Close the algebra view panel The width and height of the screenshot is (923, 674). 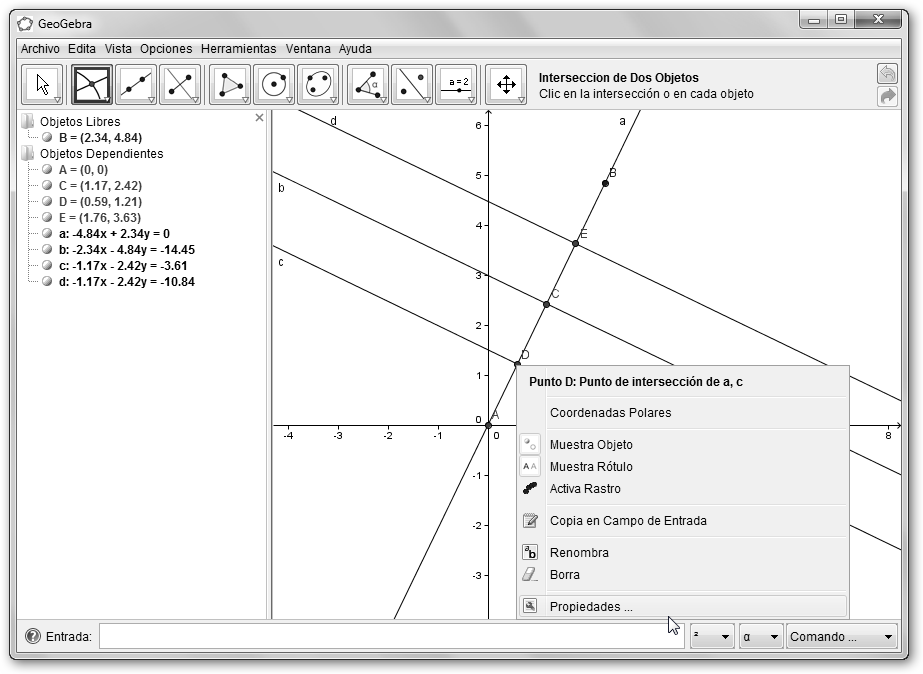(x=260, y=118)
